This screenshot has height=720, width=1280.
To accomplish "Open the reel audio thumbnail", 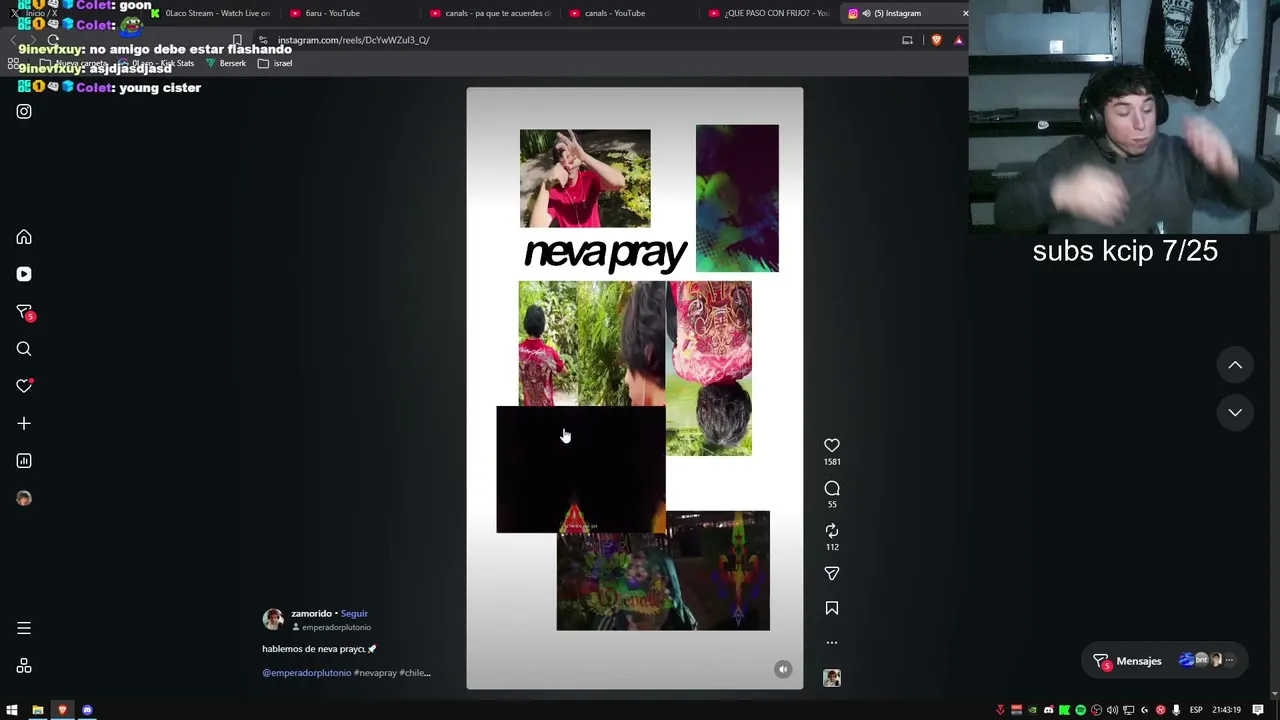I will 832,678.
